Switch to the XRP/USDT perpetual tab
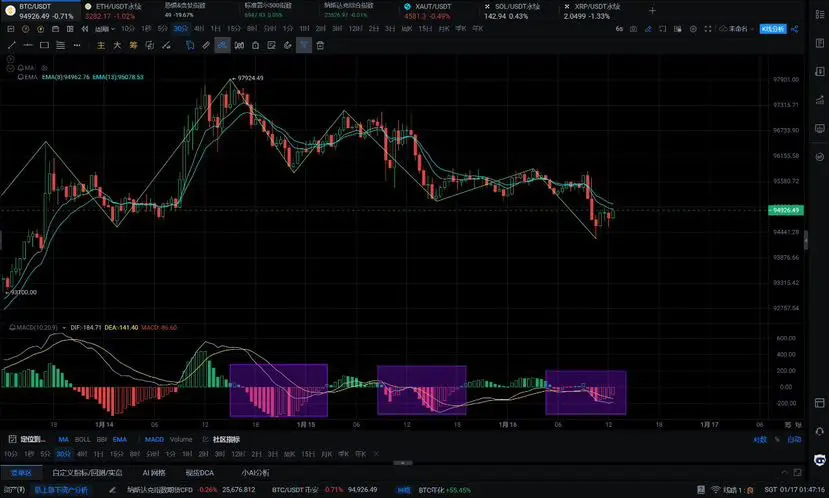This screenshot has height=498, width=829. [x=593, y=11]
